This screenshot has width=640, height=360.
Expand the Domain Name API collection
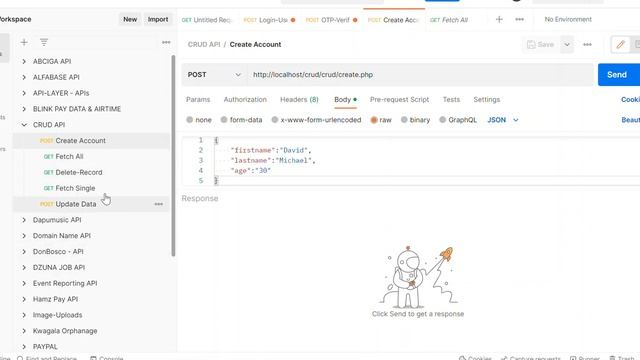coord(24,236)
